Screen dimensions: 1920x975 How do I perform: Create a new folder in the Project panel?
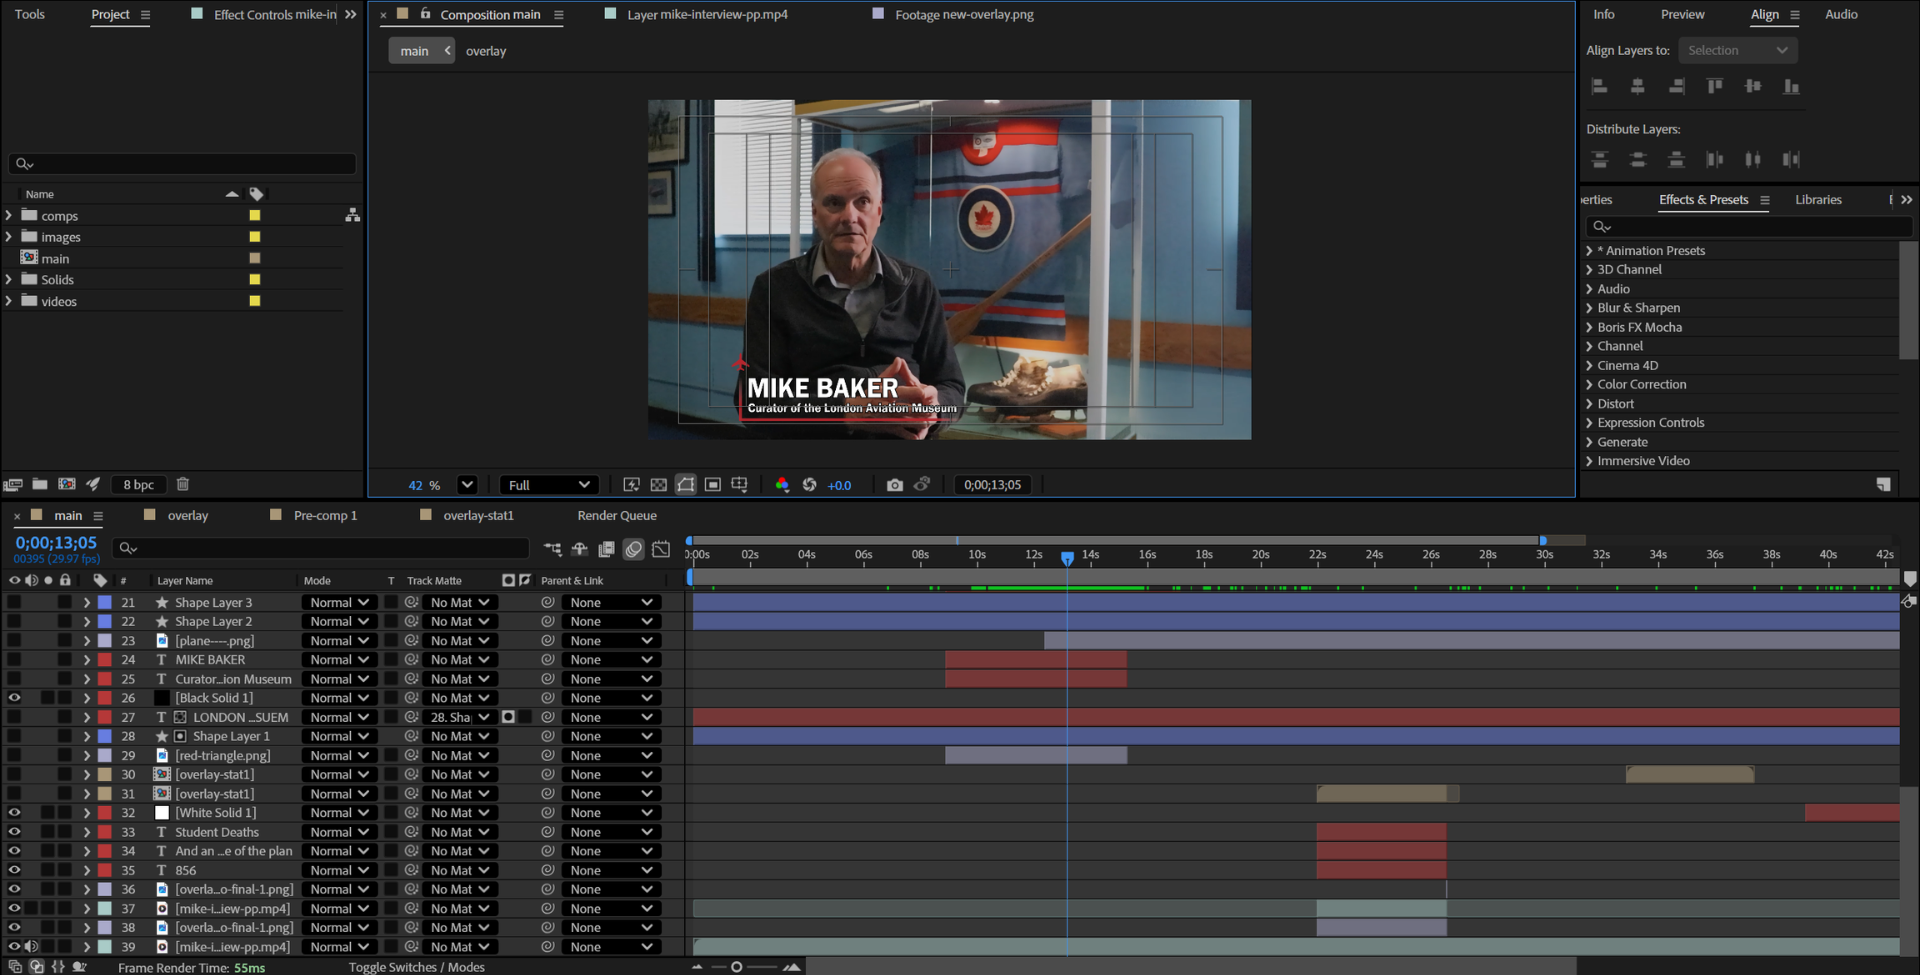point(40,484)
